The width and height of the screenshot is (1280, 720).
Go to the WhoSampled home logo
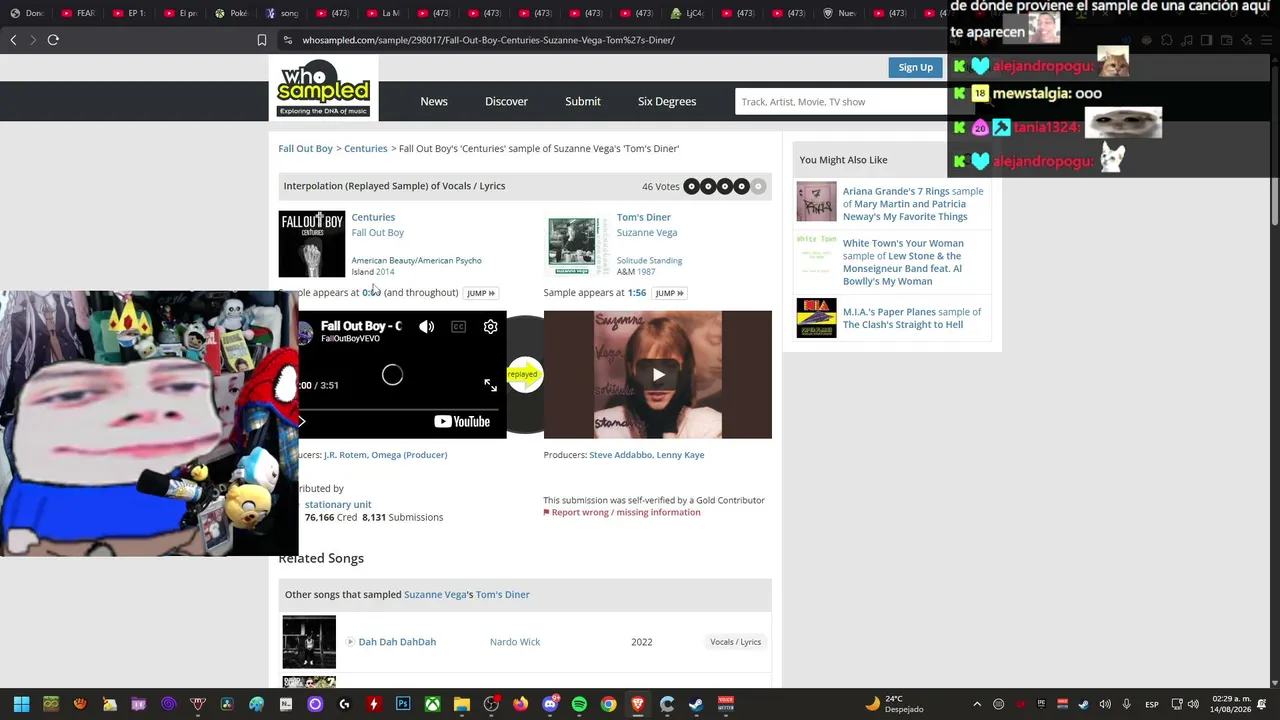[x=324, y=88]
